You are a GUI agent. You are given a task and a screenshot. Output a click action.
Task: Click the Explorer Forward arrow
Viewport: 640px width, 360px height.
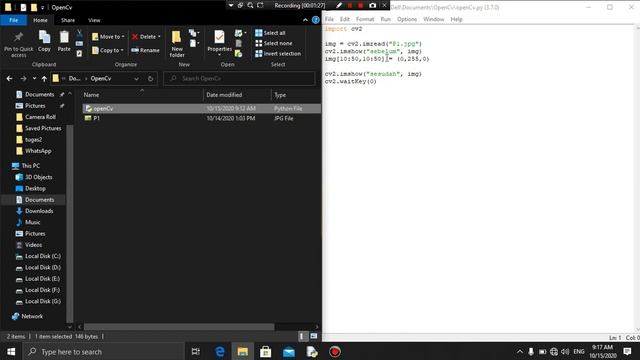point(23,78)
